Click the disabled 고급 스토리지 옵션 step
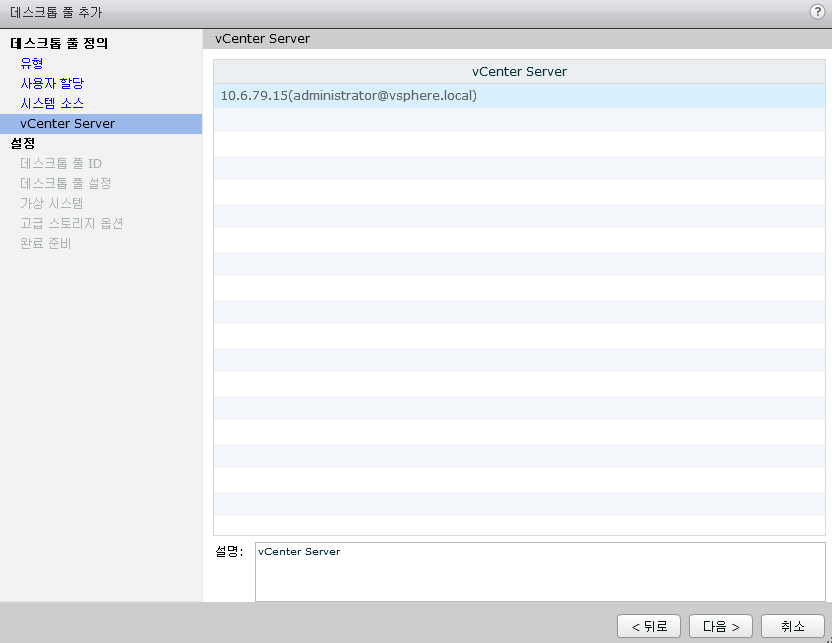 coord(72,223)
